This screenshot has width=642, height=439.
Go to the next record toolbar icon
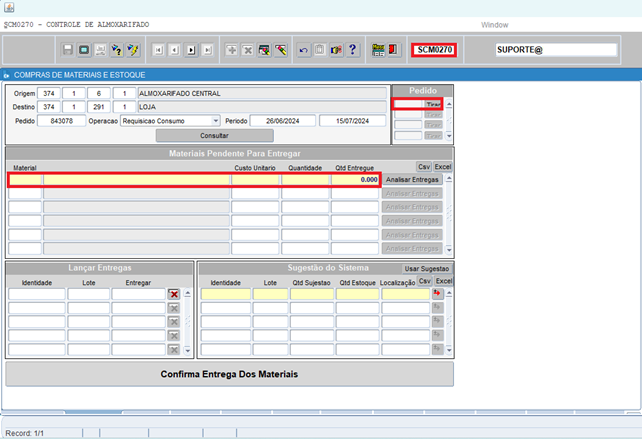tap(191, 50)
